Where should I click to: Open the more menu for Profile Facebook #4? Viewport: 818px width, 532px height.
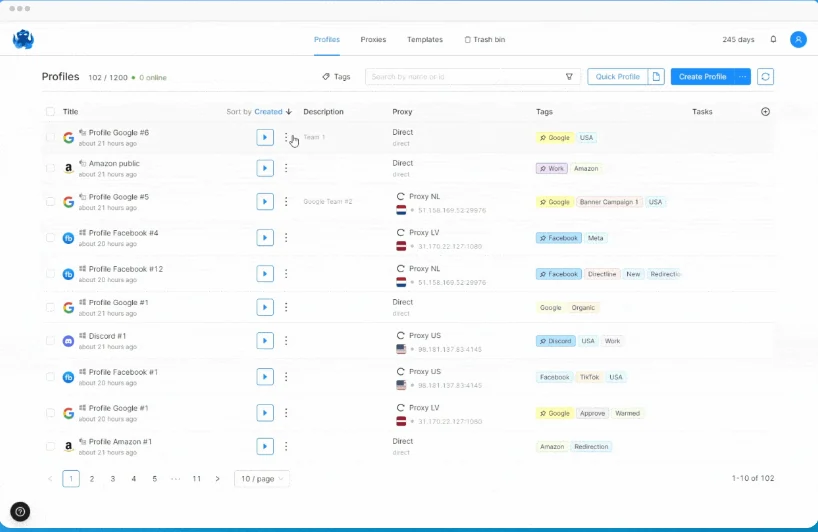coord(286,237)
